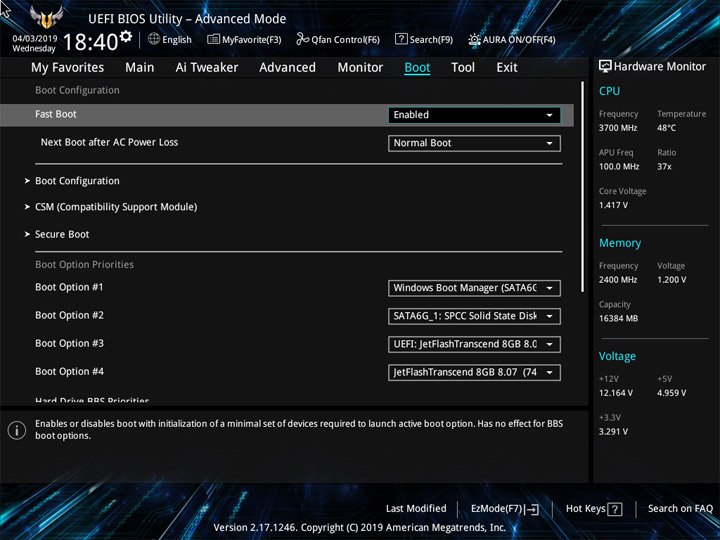
Task: Click +5V value 4.959 V
Action: point(672,393)
